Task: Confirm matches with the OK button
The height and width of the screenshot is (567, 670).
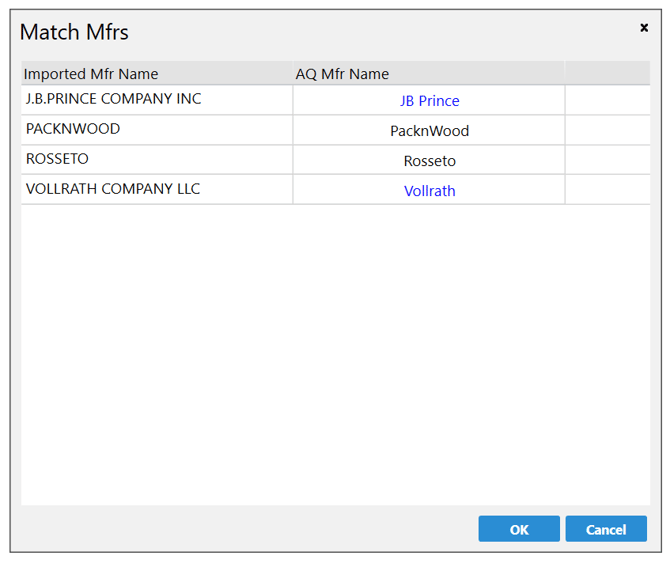Action: click(519, 529)
